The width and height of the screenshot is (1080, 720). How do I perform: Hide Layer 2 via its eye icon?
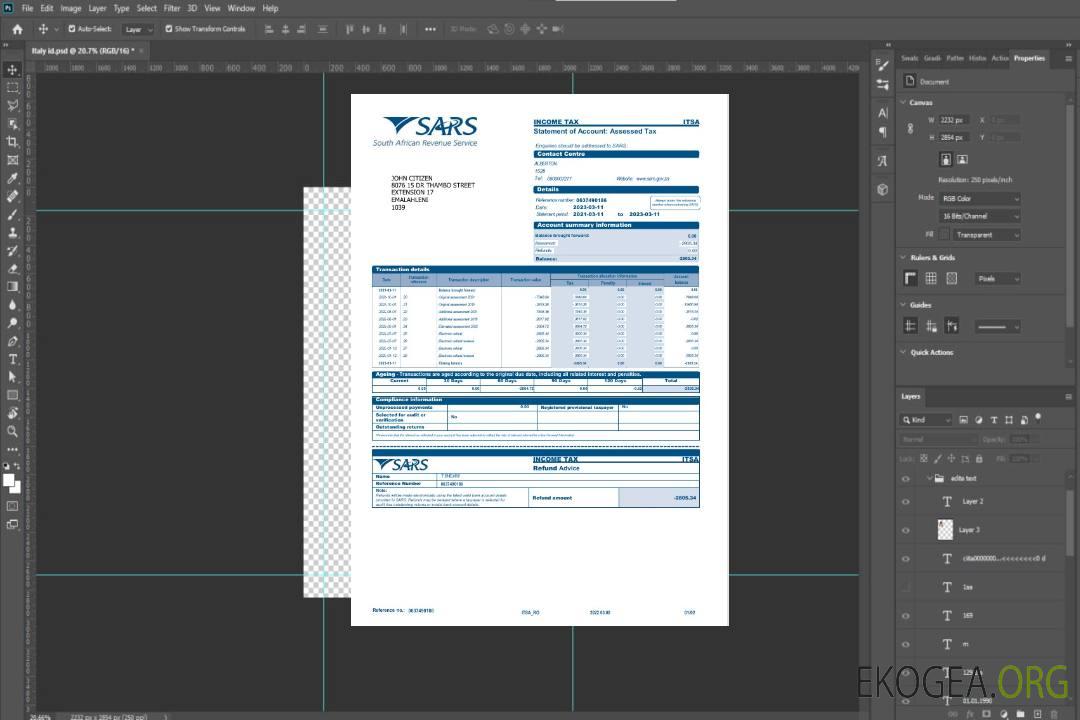[906, 502]
